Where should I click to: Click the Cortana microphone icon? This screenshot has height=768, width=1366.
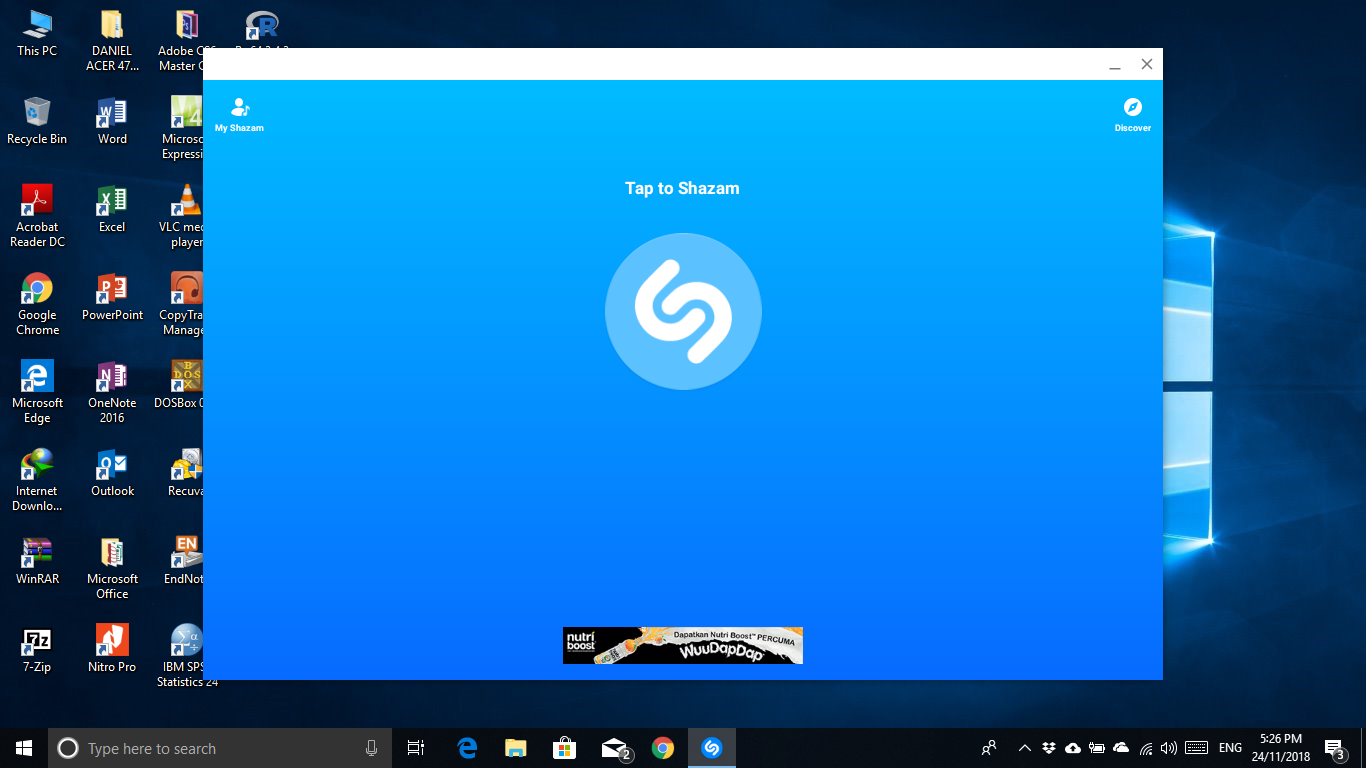[x=371, y=748]
